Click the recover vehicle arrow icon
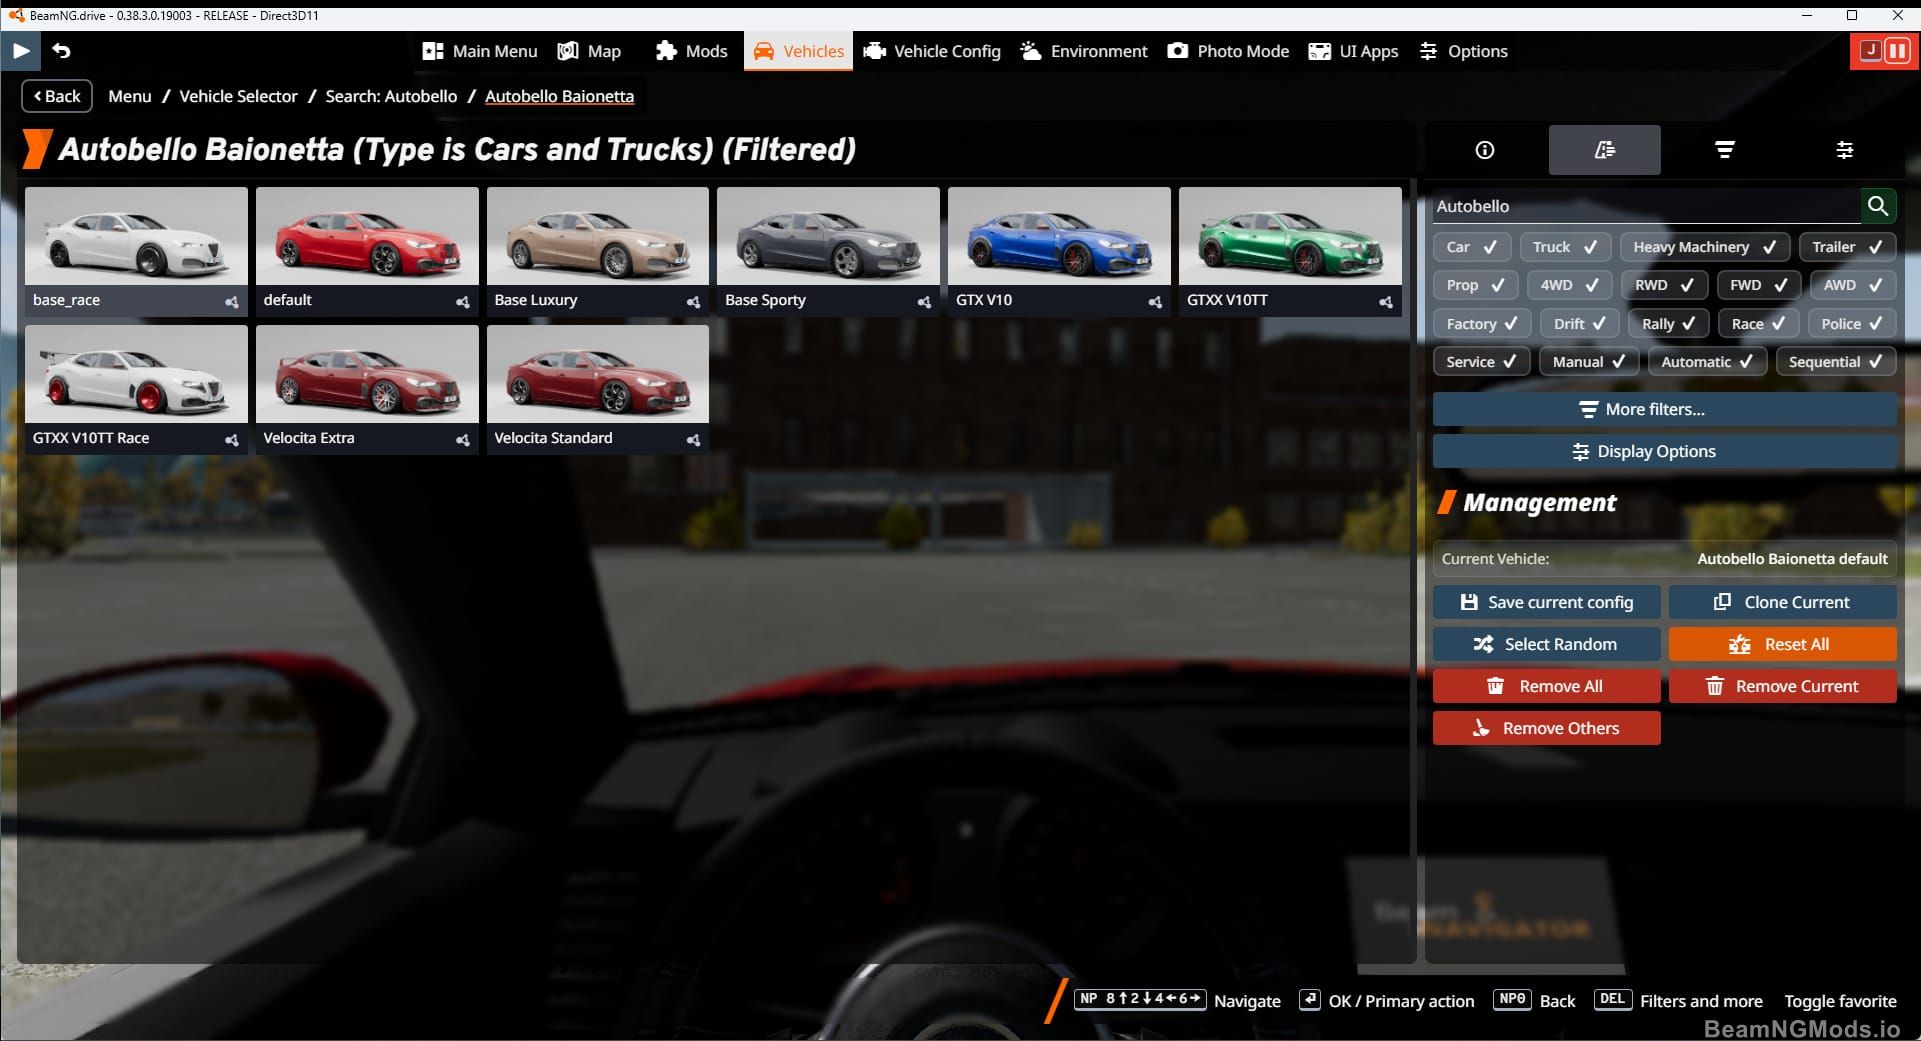1921x1041 pixels. (62, 50)
